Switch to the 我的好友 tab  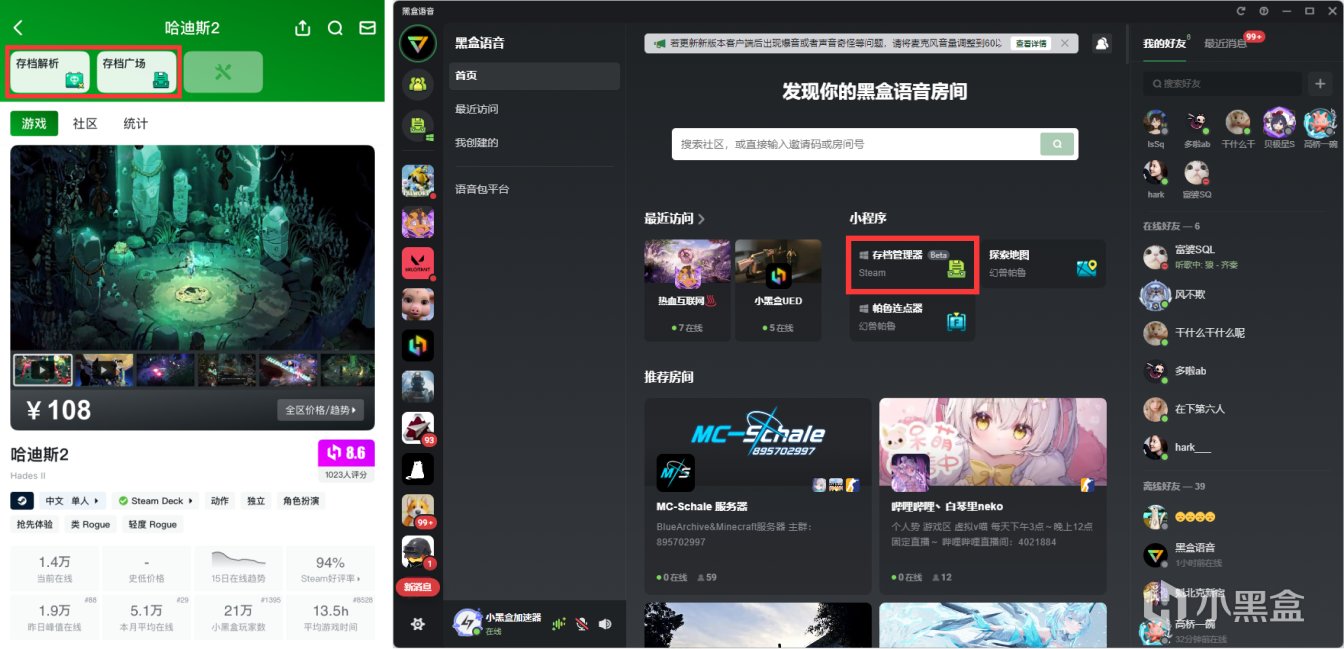click(x=1164, y=44)
